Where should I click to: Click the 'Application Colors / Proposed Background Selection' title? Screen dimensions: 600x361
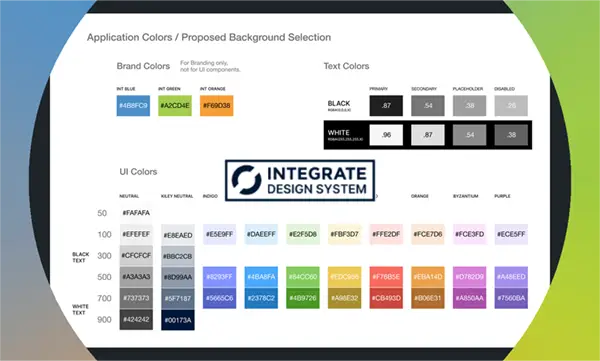tap(209, 38)
